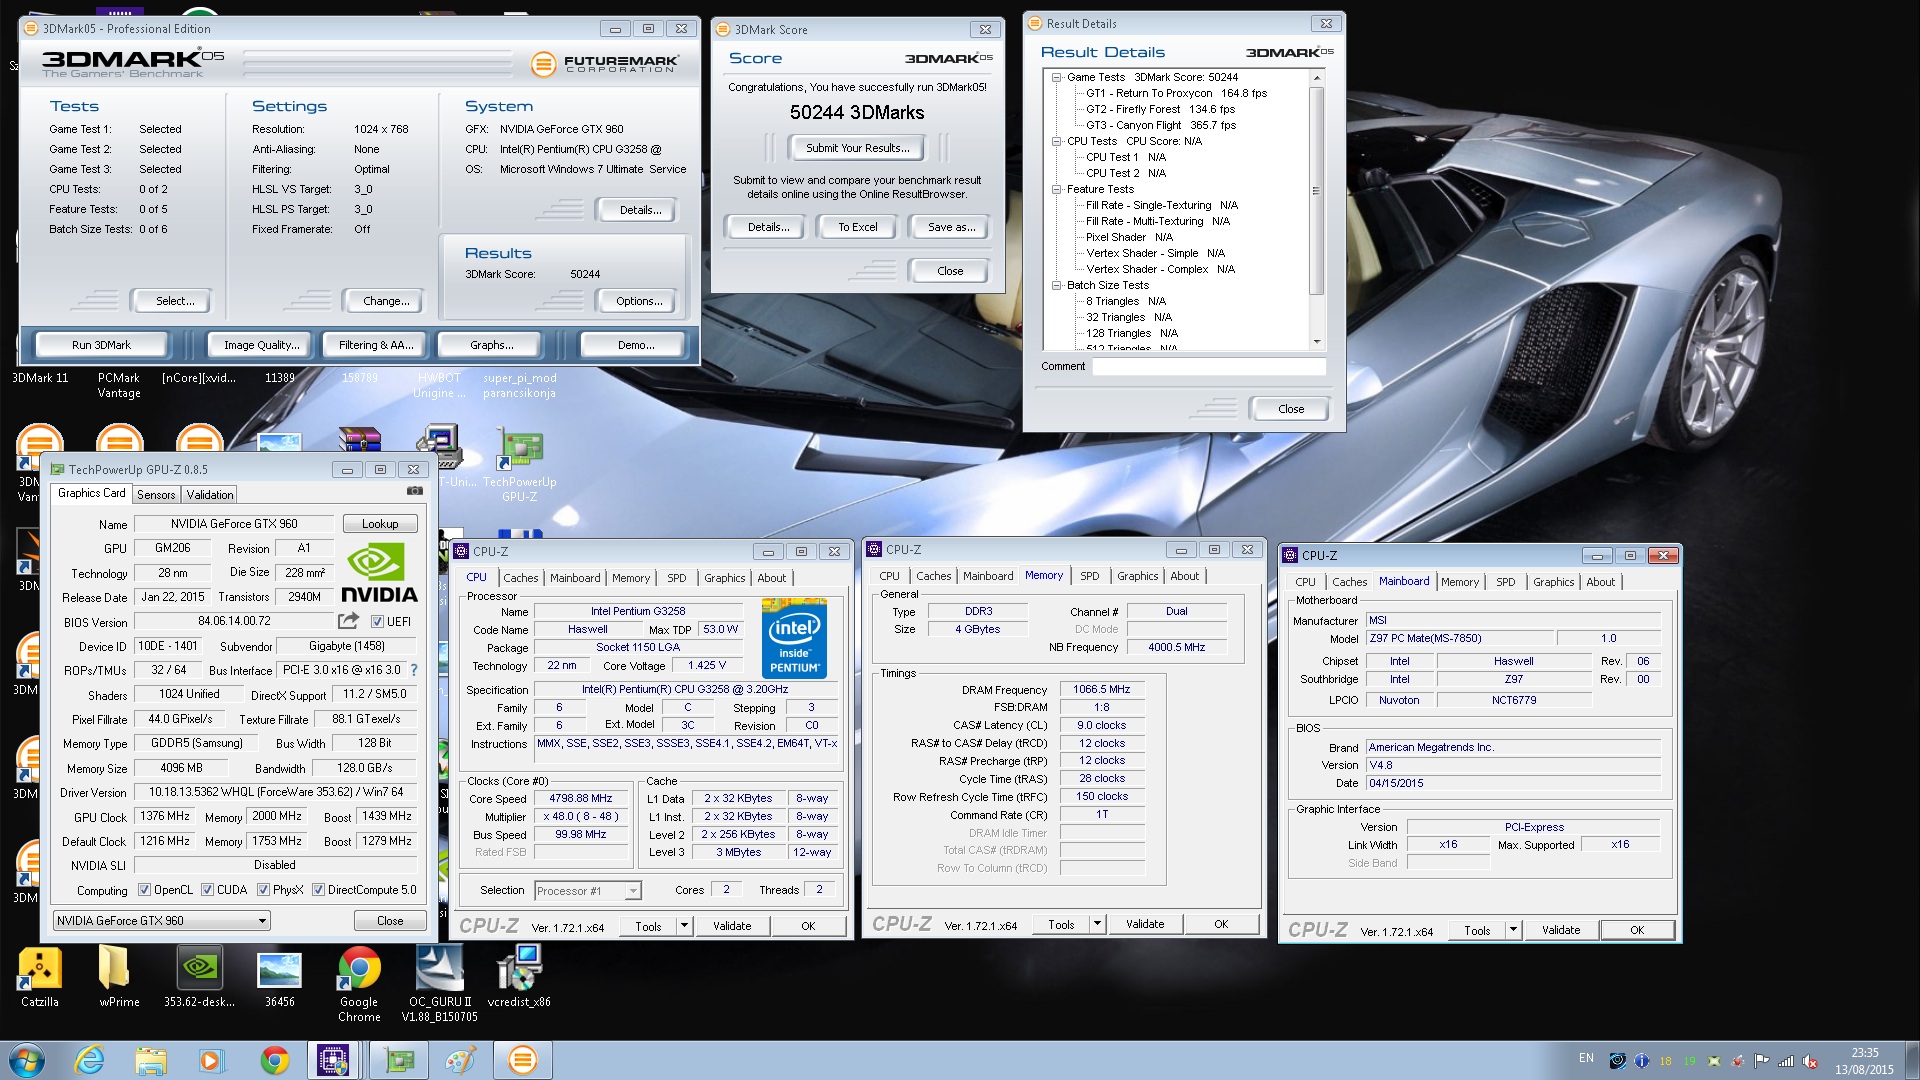Click the blue info tray icon
This screenshot has height=1080, width=1920.
click(x=1642, y=1061)
